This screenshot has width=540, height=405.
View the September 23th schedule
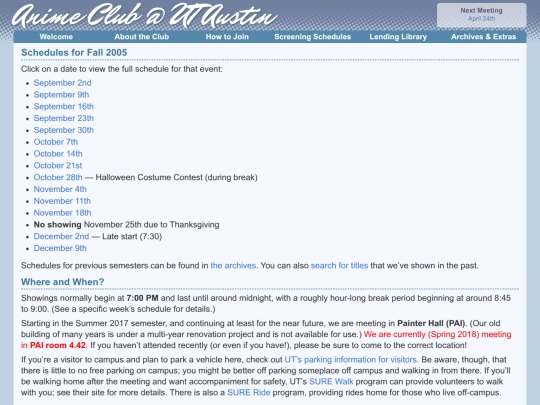(x=64, y=118)
